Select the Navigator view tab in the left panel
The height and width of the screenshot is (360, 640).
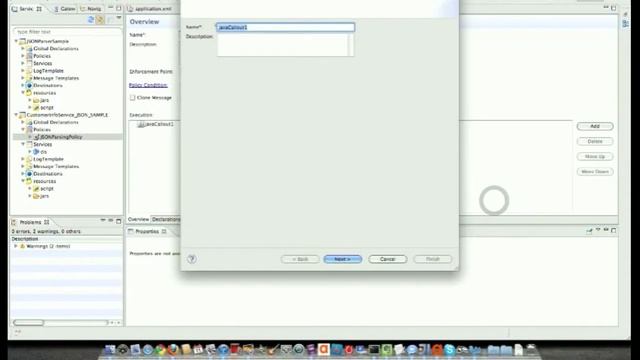pos(91,9)
